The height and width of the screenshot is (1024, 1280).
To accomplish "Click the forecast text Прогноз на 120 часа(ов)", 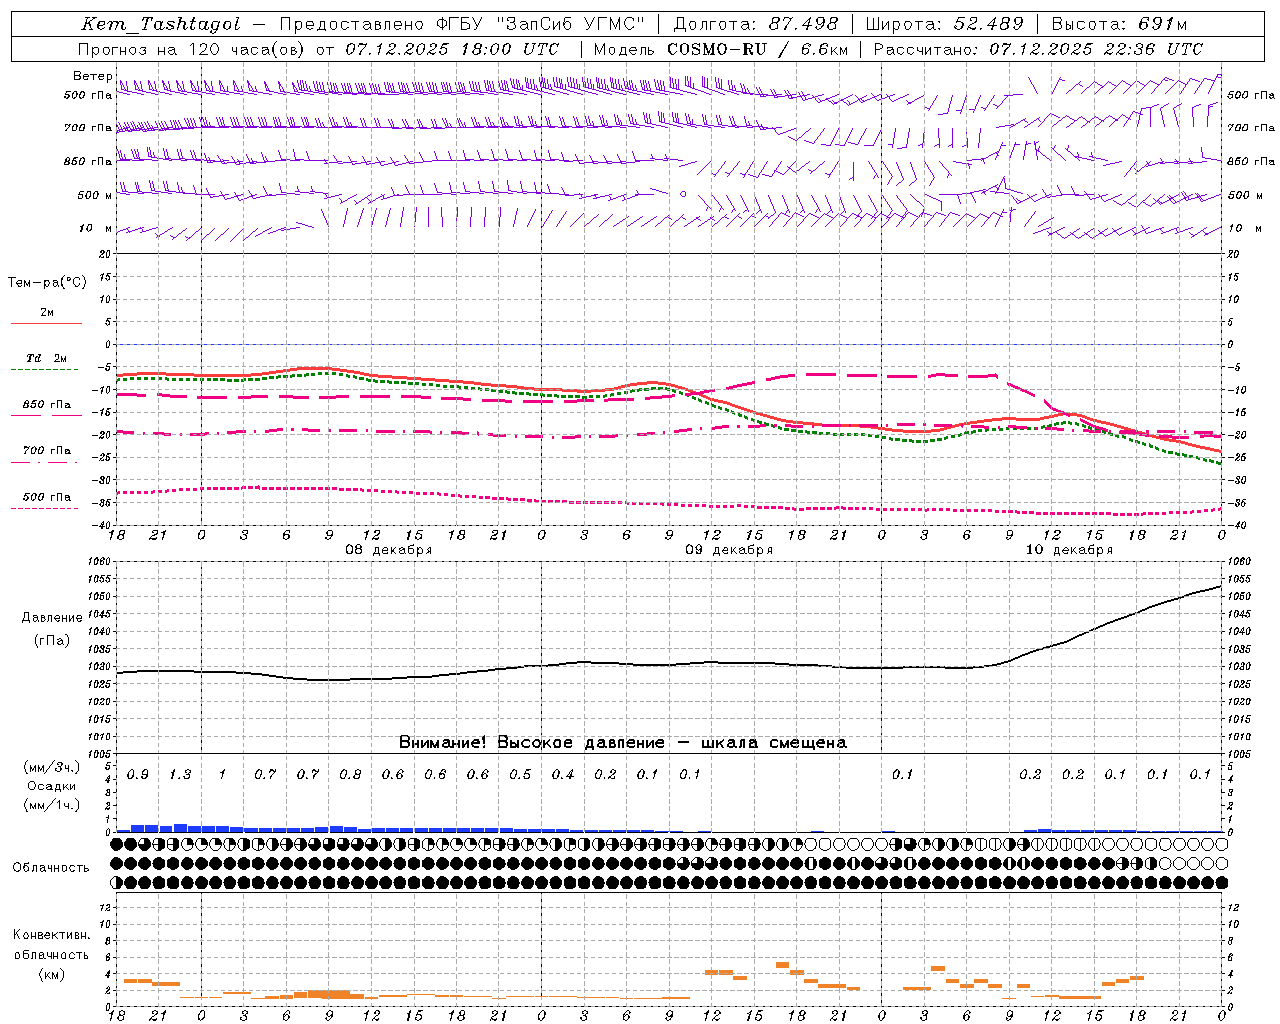I will [192, 49].
